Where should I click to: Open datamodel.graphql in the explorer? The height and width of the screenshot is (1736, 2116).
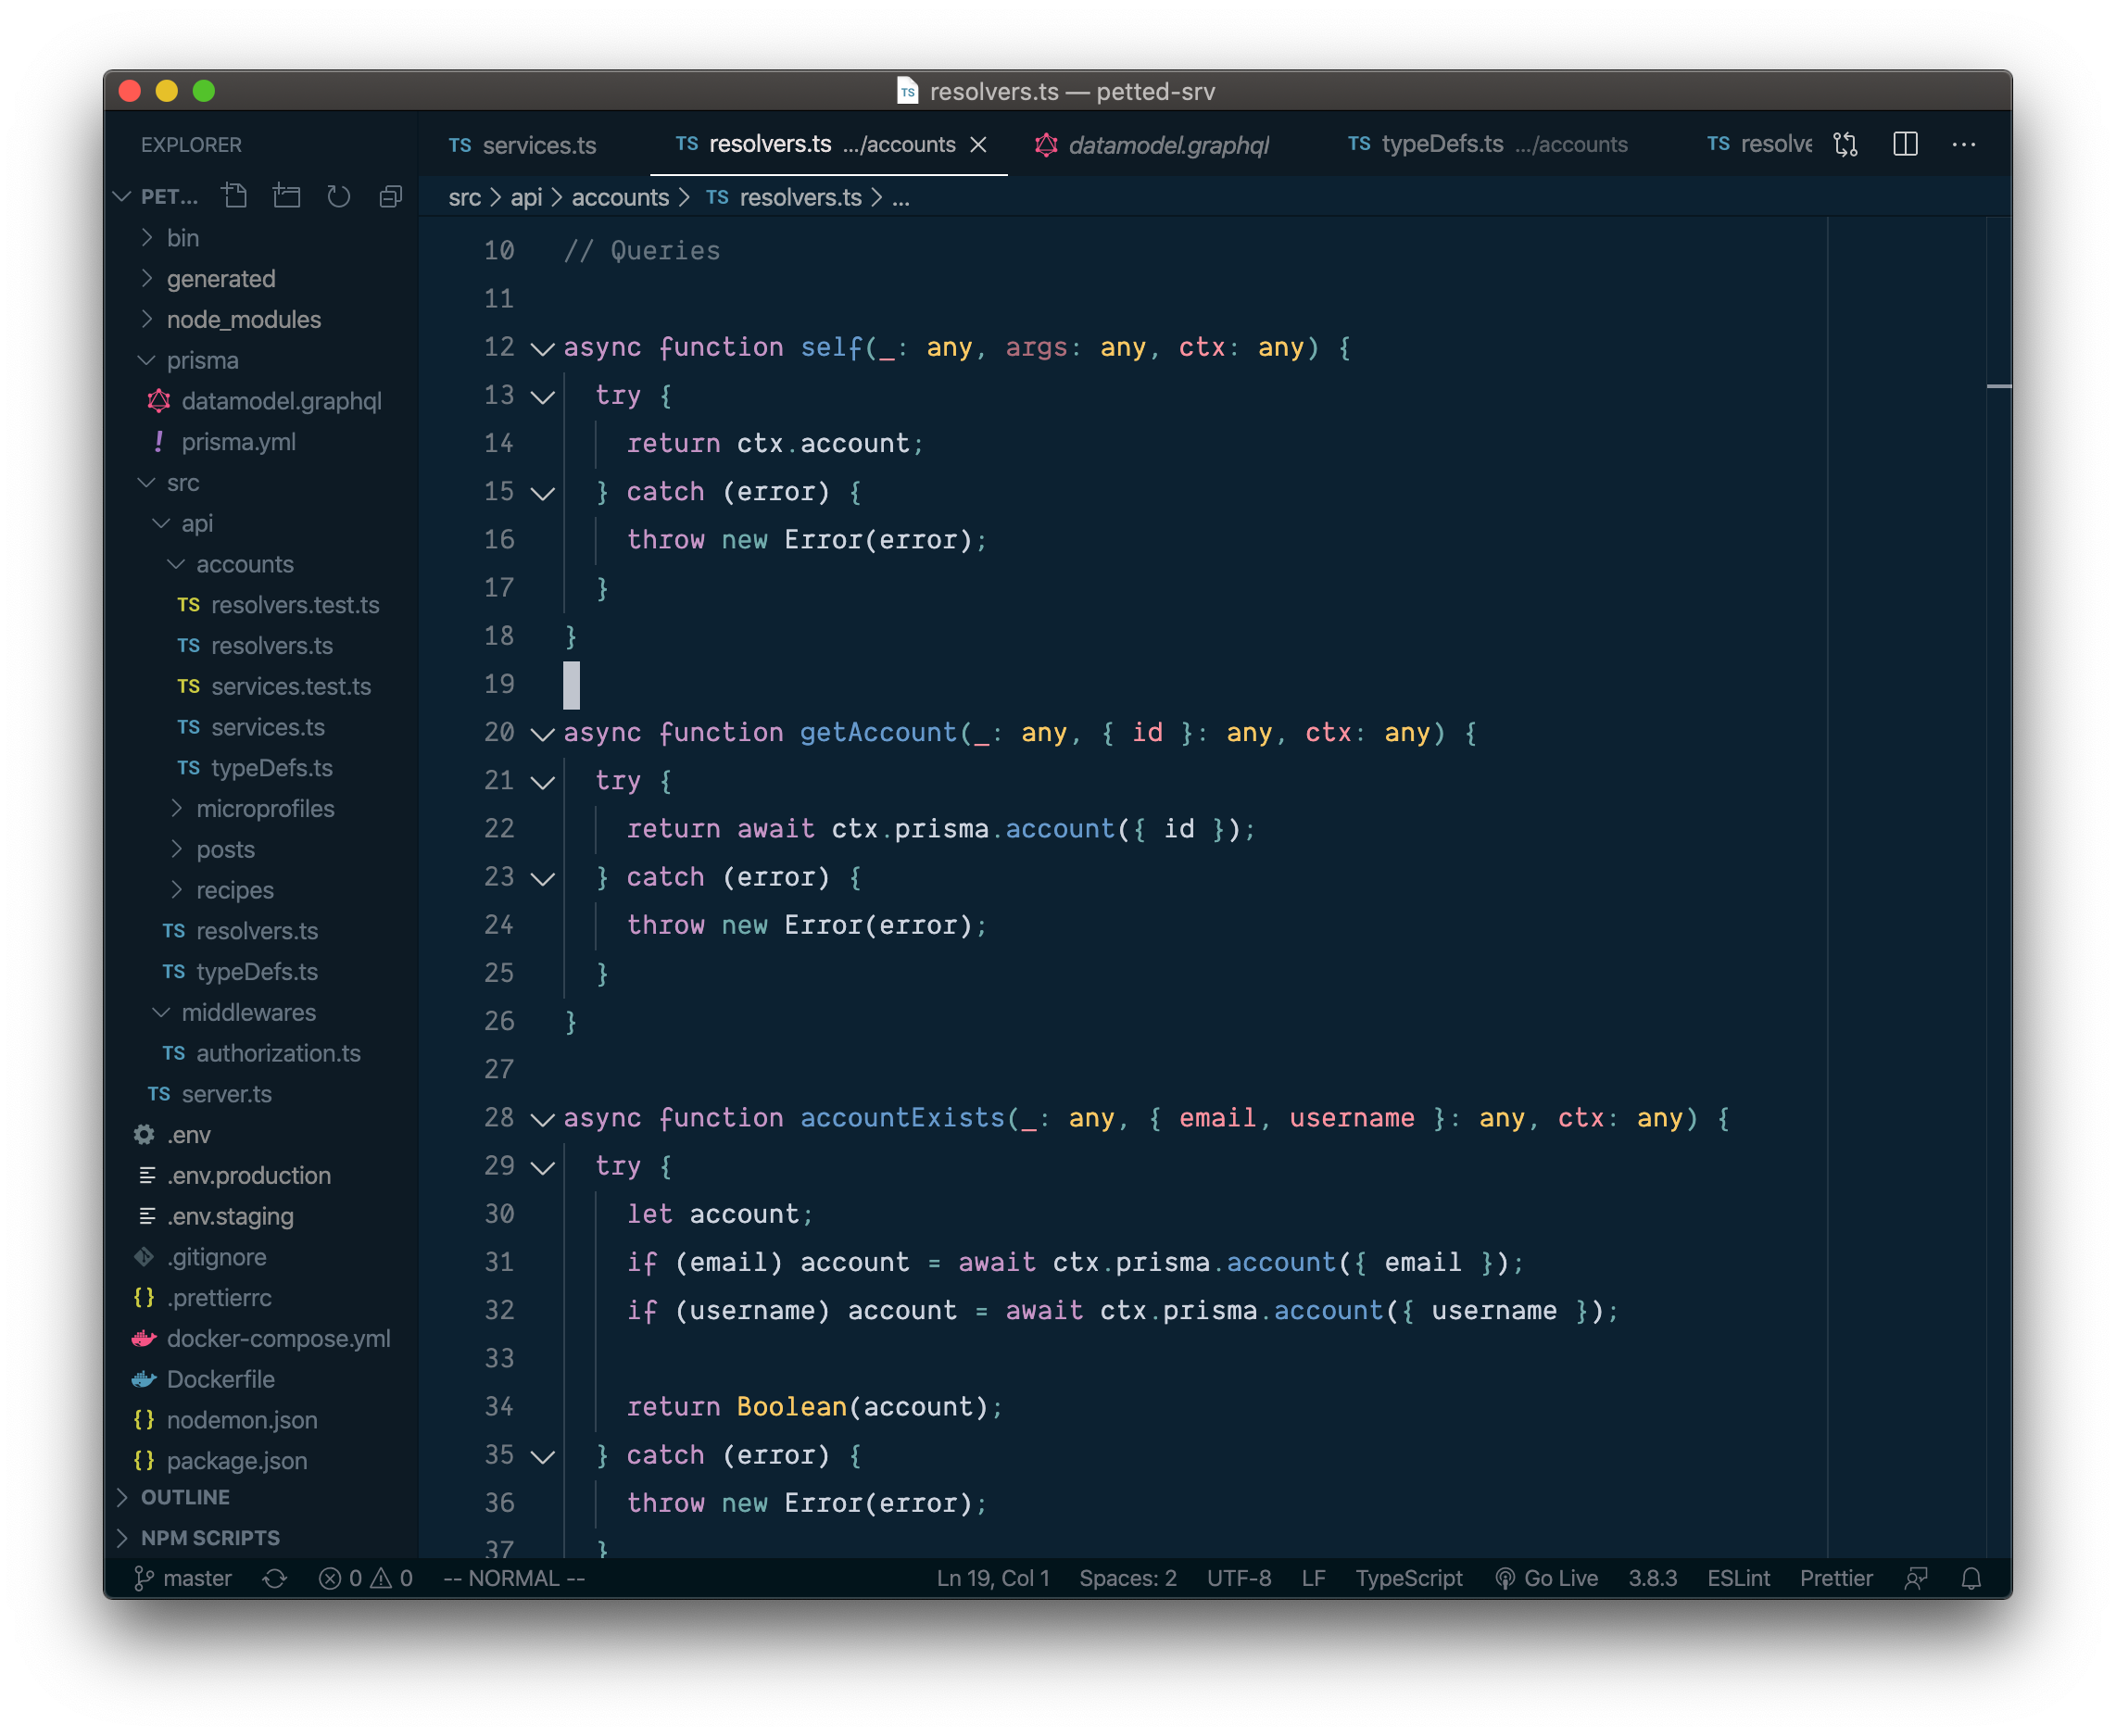262,401
